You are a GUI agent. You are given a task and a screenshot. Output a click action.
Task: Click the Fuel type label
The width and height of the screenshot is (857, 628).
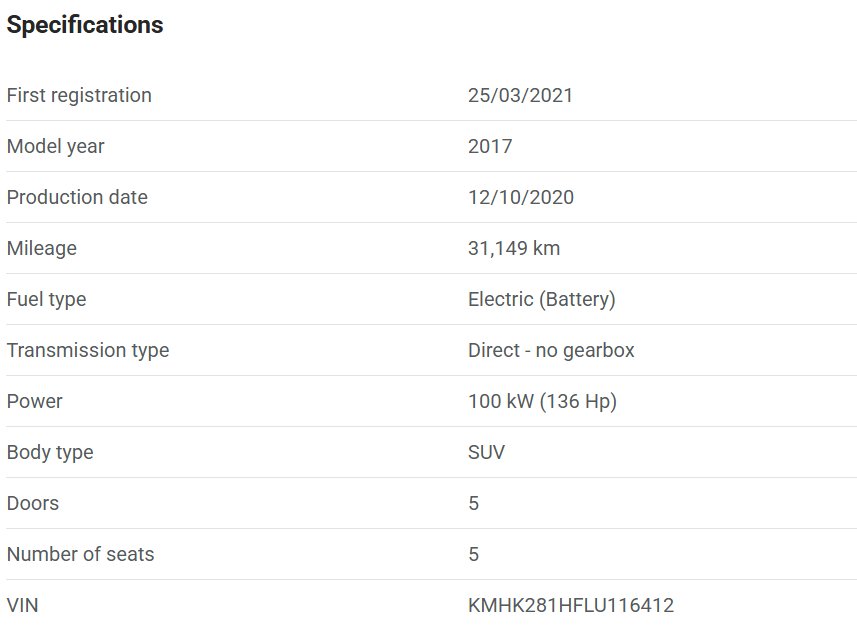46,299
